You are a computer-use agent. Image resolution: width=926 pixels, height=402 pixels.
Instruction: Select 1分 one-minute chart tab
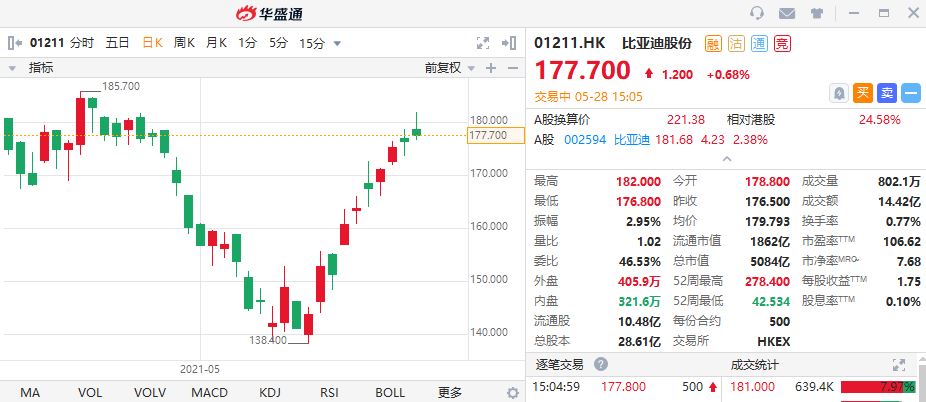(x=247, y=43)
